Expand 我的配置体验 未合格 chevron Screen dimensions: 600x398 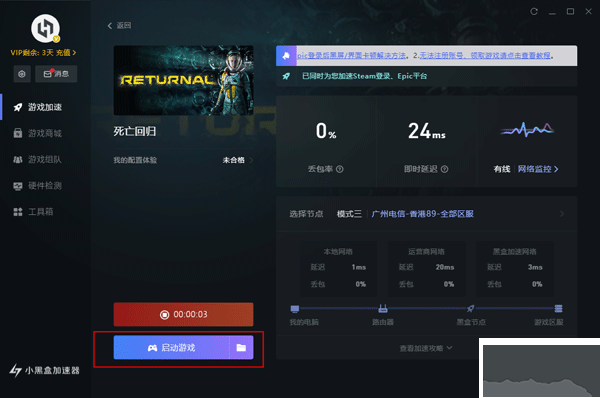pos(251,160)
